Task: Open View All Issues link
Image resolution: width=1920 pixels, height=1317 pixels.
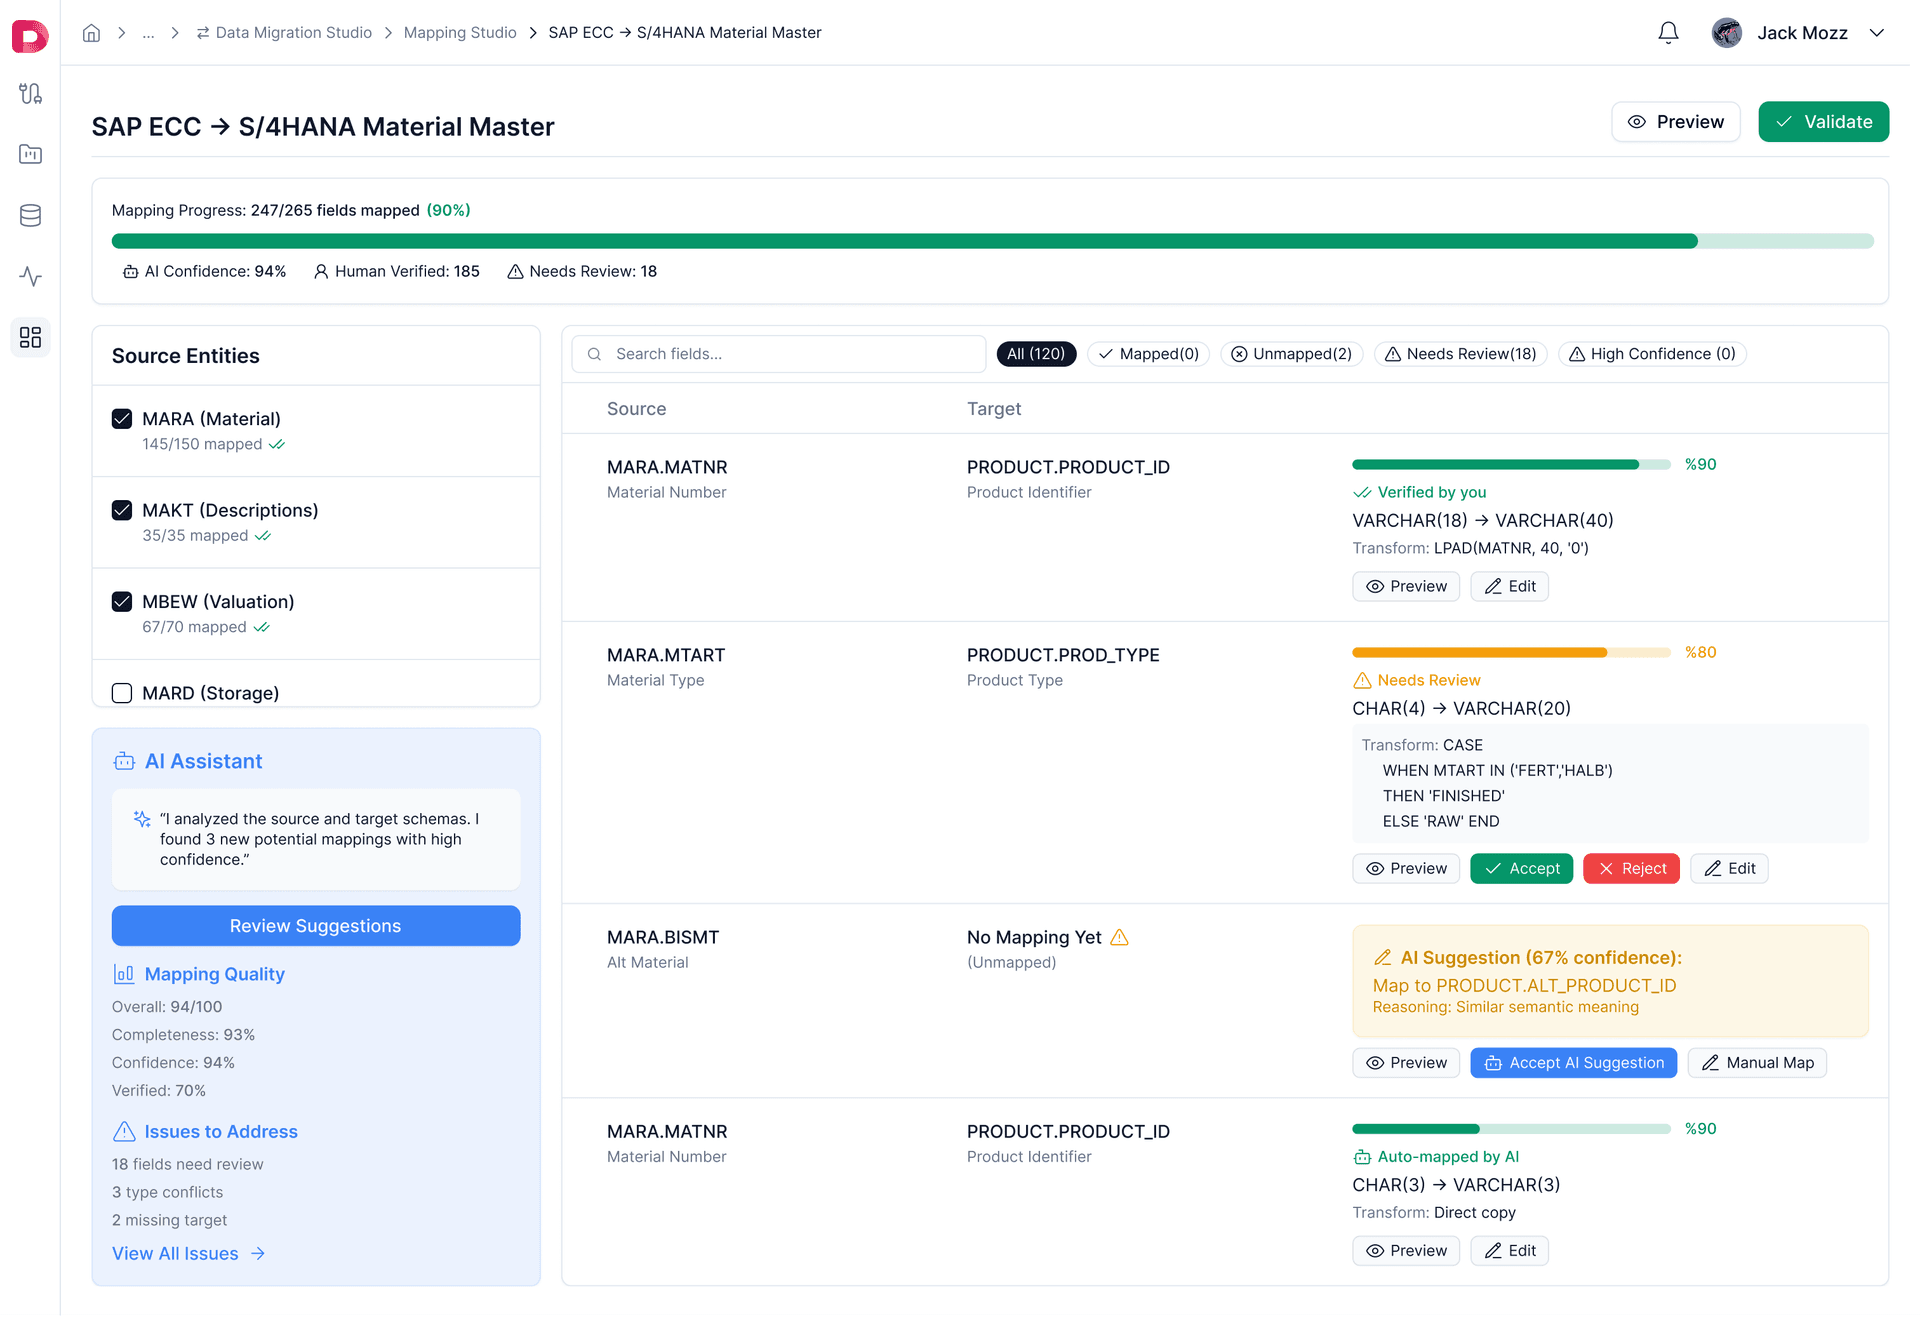Action: click(x=189, y=1254)
